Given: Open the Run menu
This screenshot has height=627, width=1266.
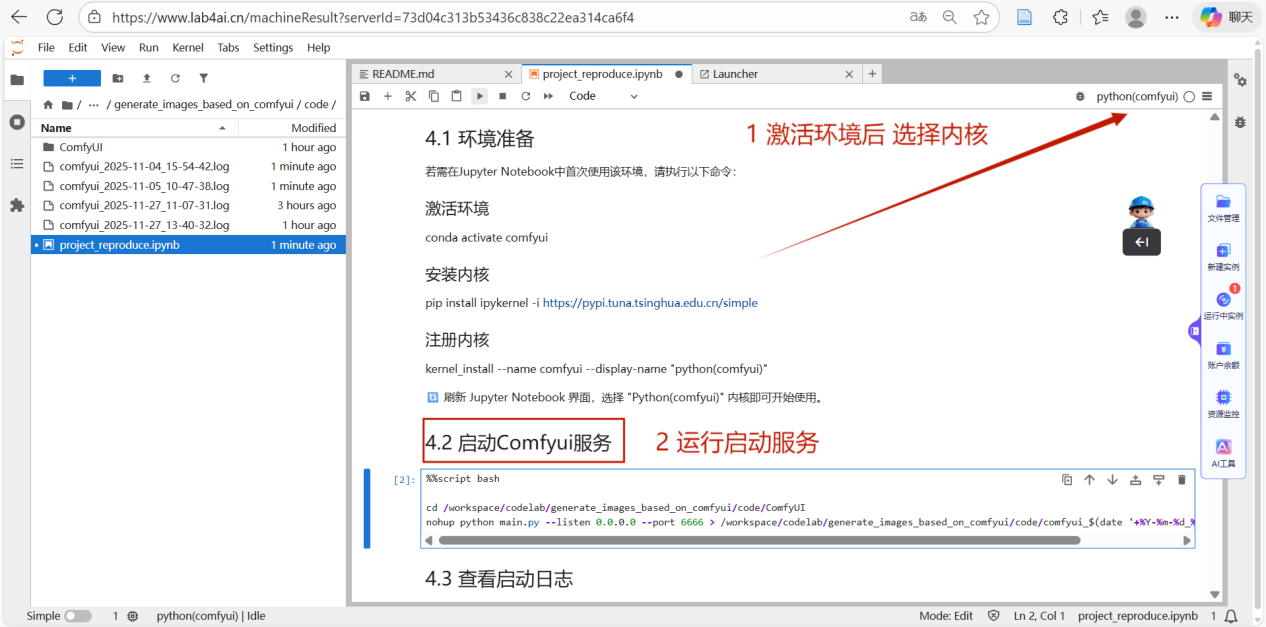Looking at the screenshot, I should pos(149,47).
